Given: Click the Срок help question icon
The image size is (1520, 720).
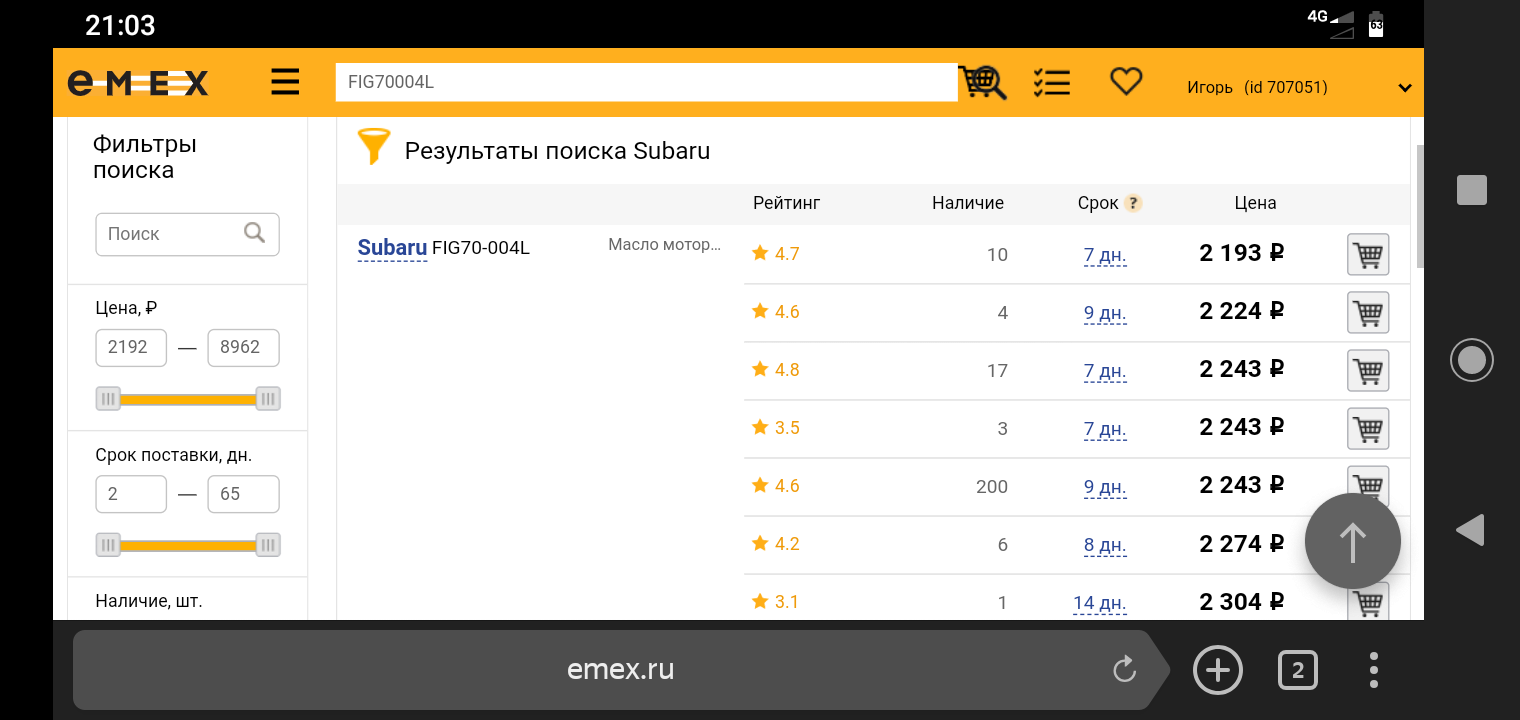Looking at the screenshot, I should coord(1133,203).
